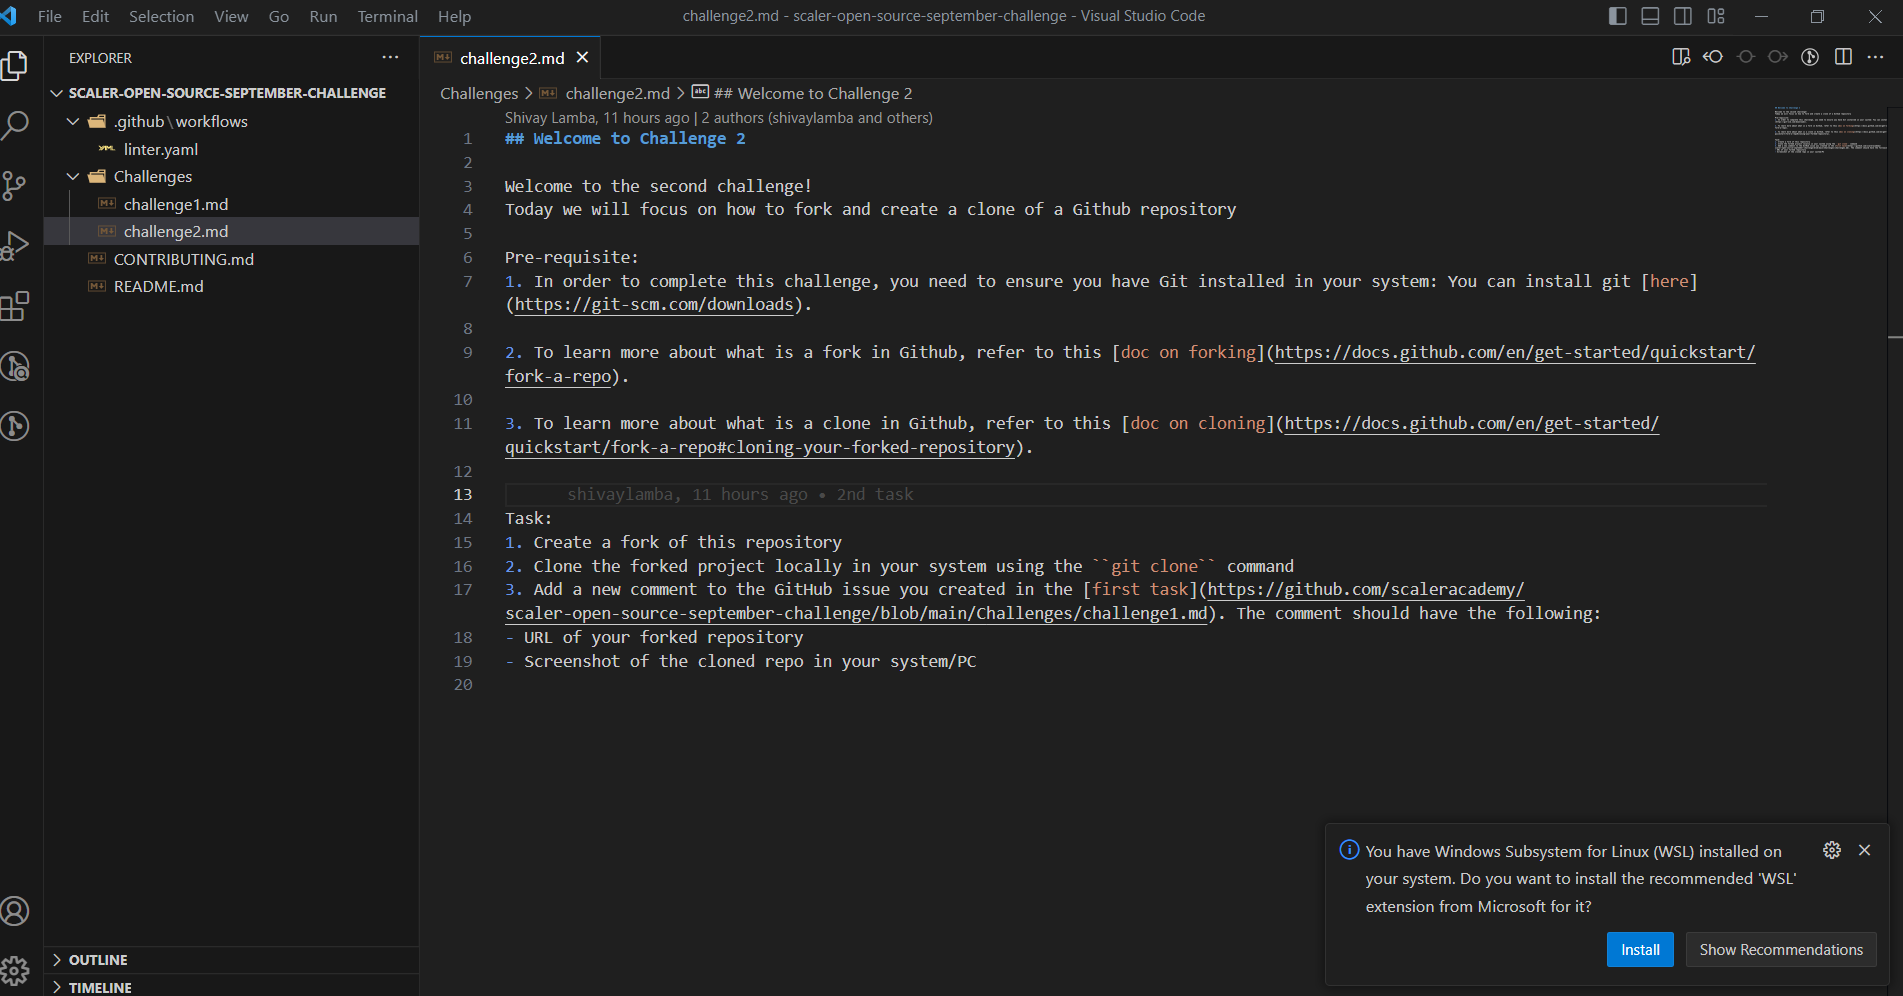Toggle the Panel visibility control in title bar
Viewport: 1903px width, 996px height.
pos(1649,16)
